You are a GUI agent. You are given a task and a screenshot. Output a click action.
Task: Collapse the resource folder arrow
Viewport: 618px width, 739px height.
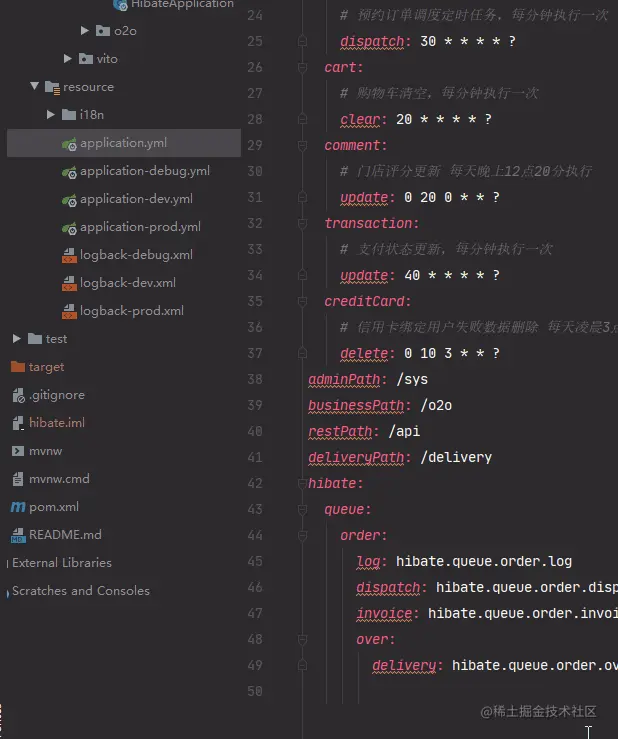(x=34, y=86)
